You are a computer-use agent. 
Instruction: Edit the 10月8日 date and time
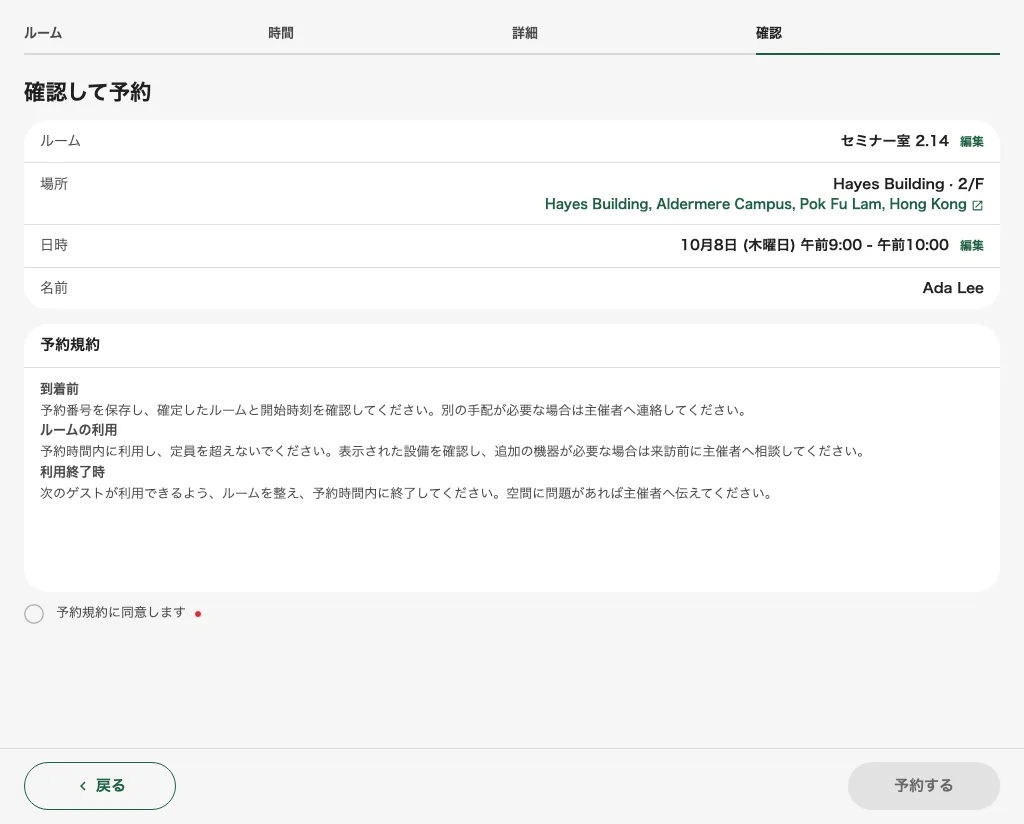tap(972, 246)
